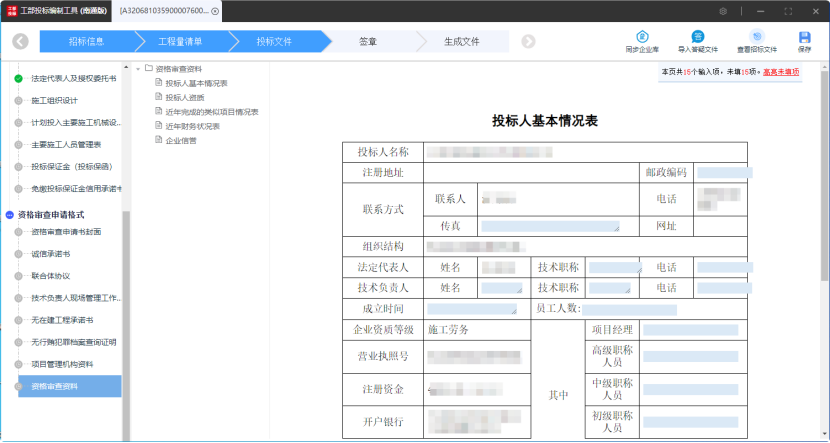Open 查看招标文件 viewer icon
Image resolution: width=830 pixels, height=443 pixels.
click(x=757, y=37)
